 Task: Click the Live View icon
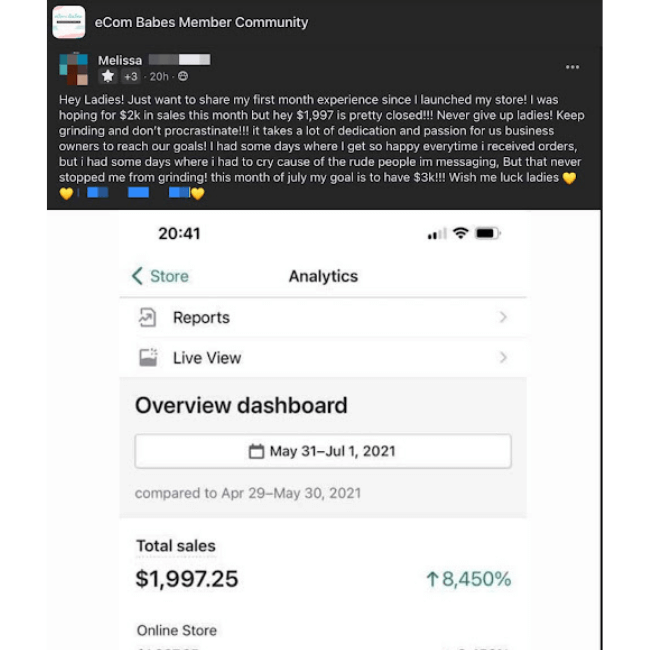(148, 357)
